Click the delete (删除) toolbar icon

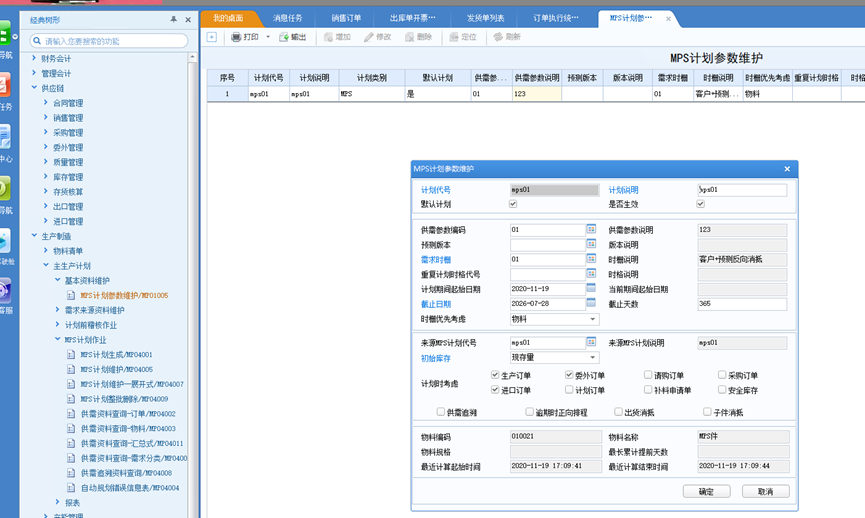click(x=409, y=37)
